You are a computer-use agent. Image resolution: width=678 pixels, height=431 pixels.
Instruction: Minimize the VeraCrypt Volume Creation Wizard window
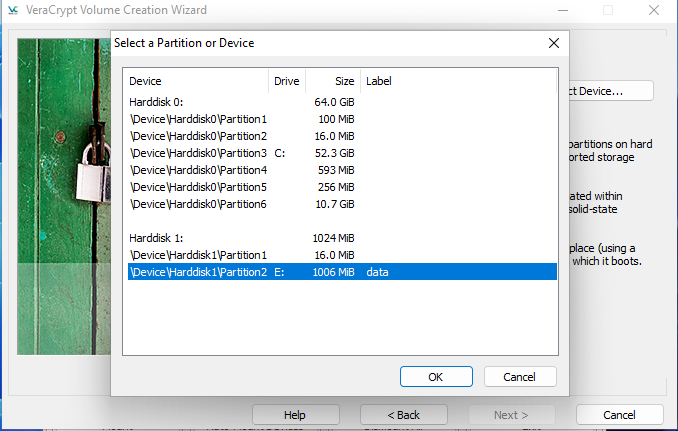(563, 10)
